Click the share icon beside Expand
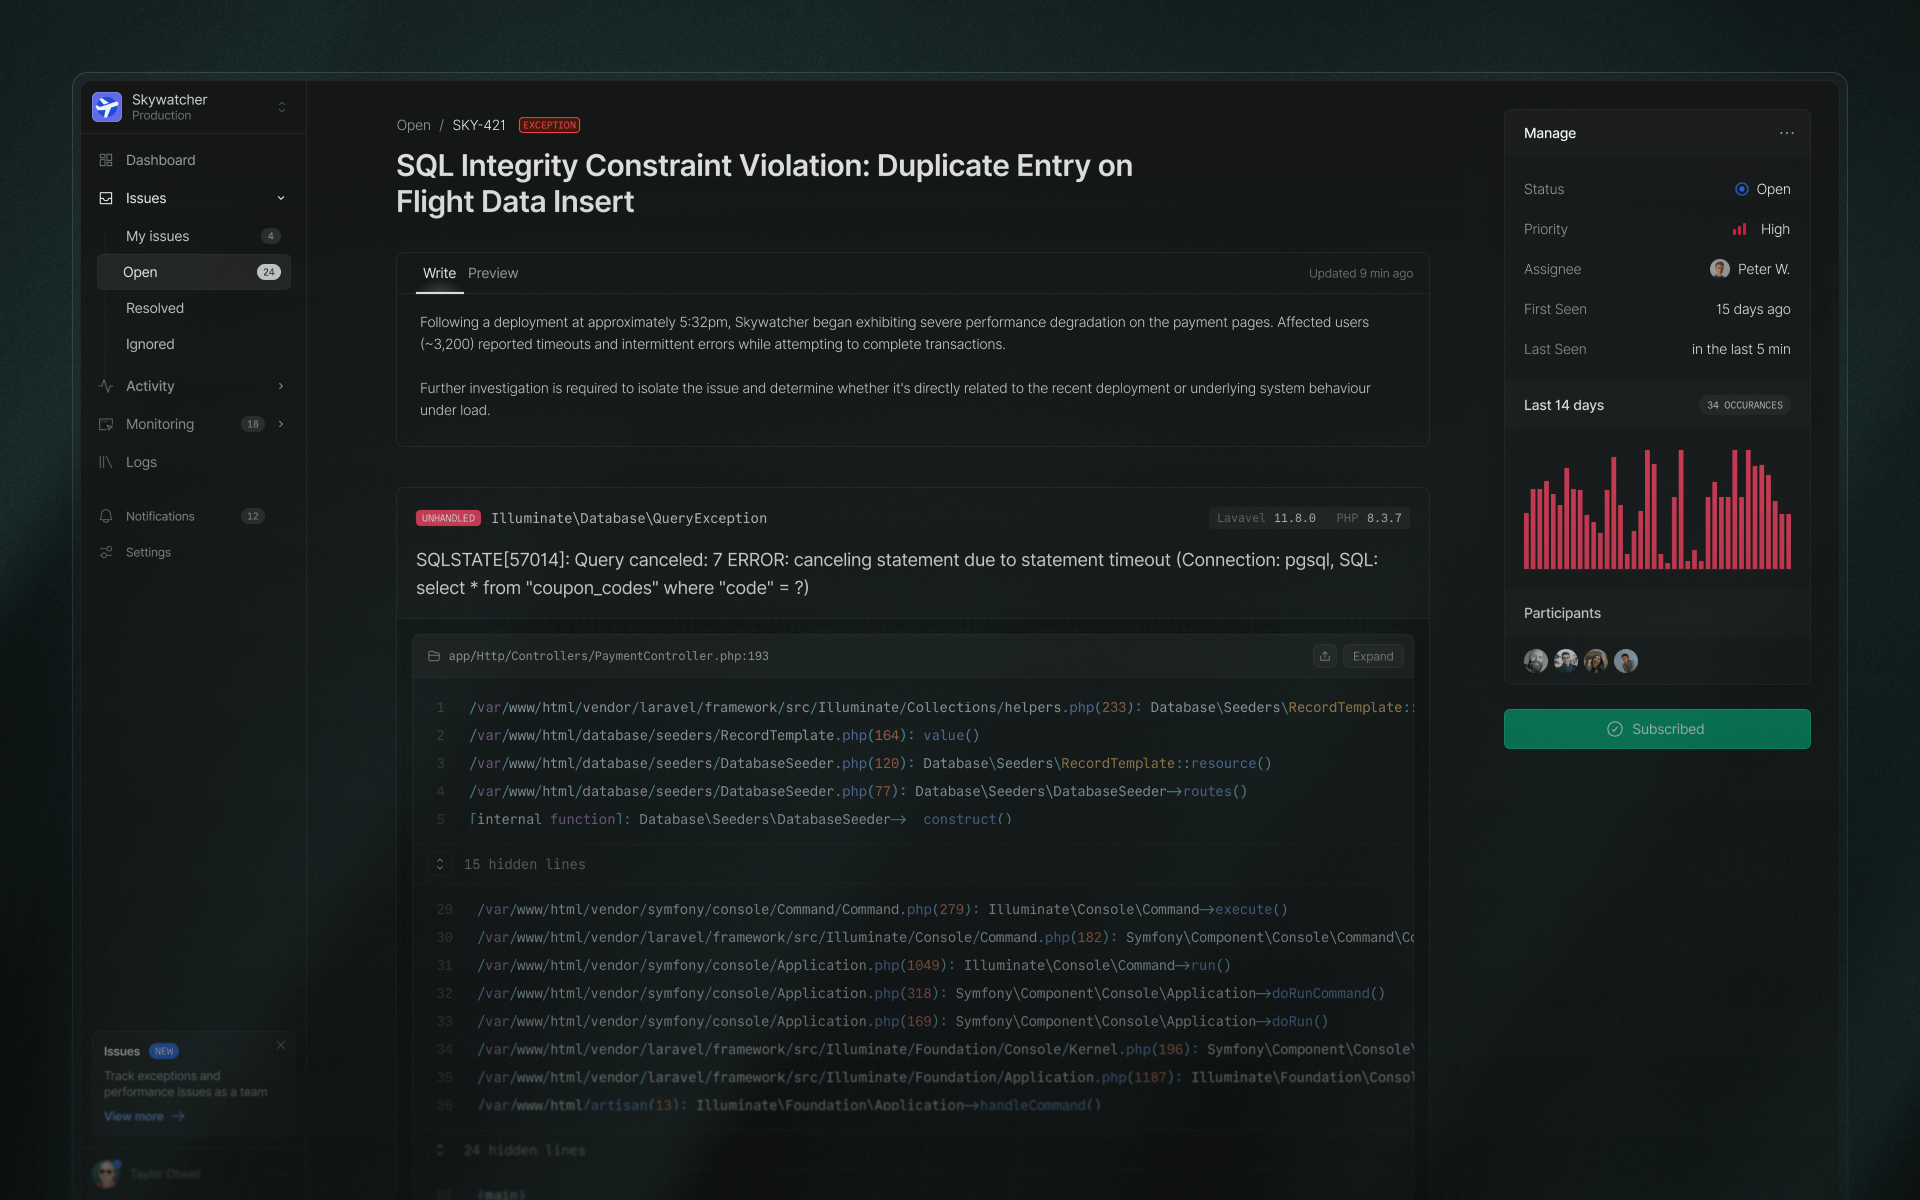 [1324, 656]
